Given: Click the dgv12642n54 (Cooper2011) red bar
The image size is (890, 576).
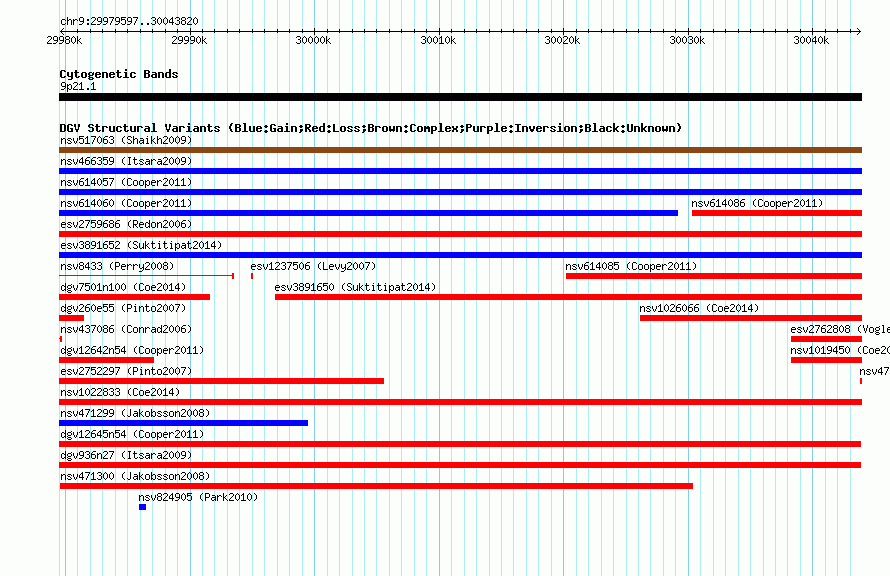Looking at the screenshot, I should [x=107, y=360].
